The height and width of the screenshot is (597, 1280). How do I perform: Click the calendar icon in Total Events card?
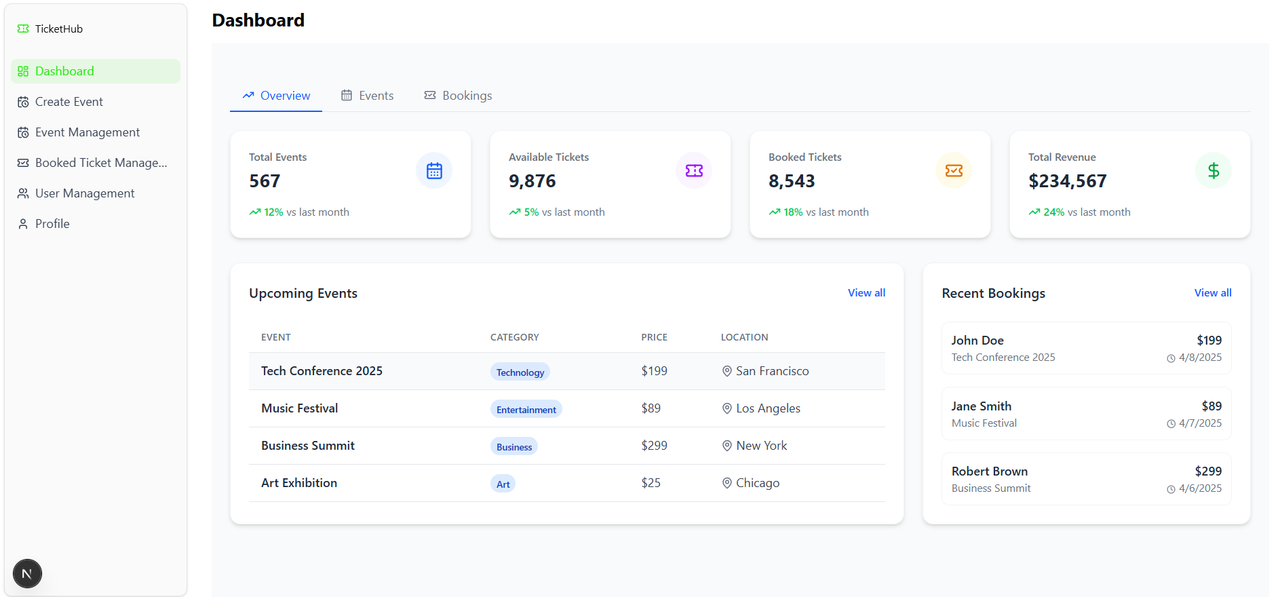coord(434,171)
